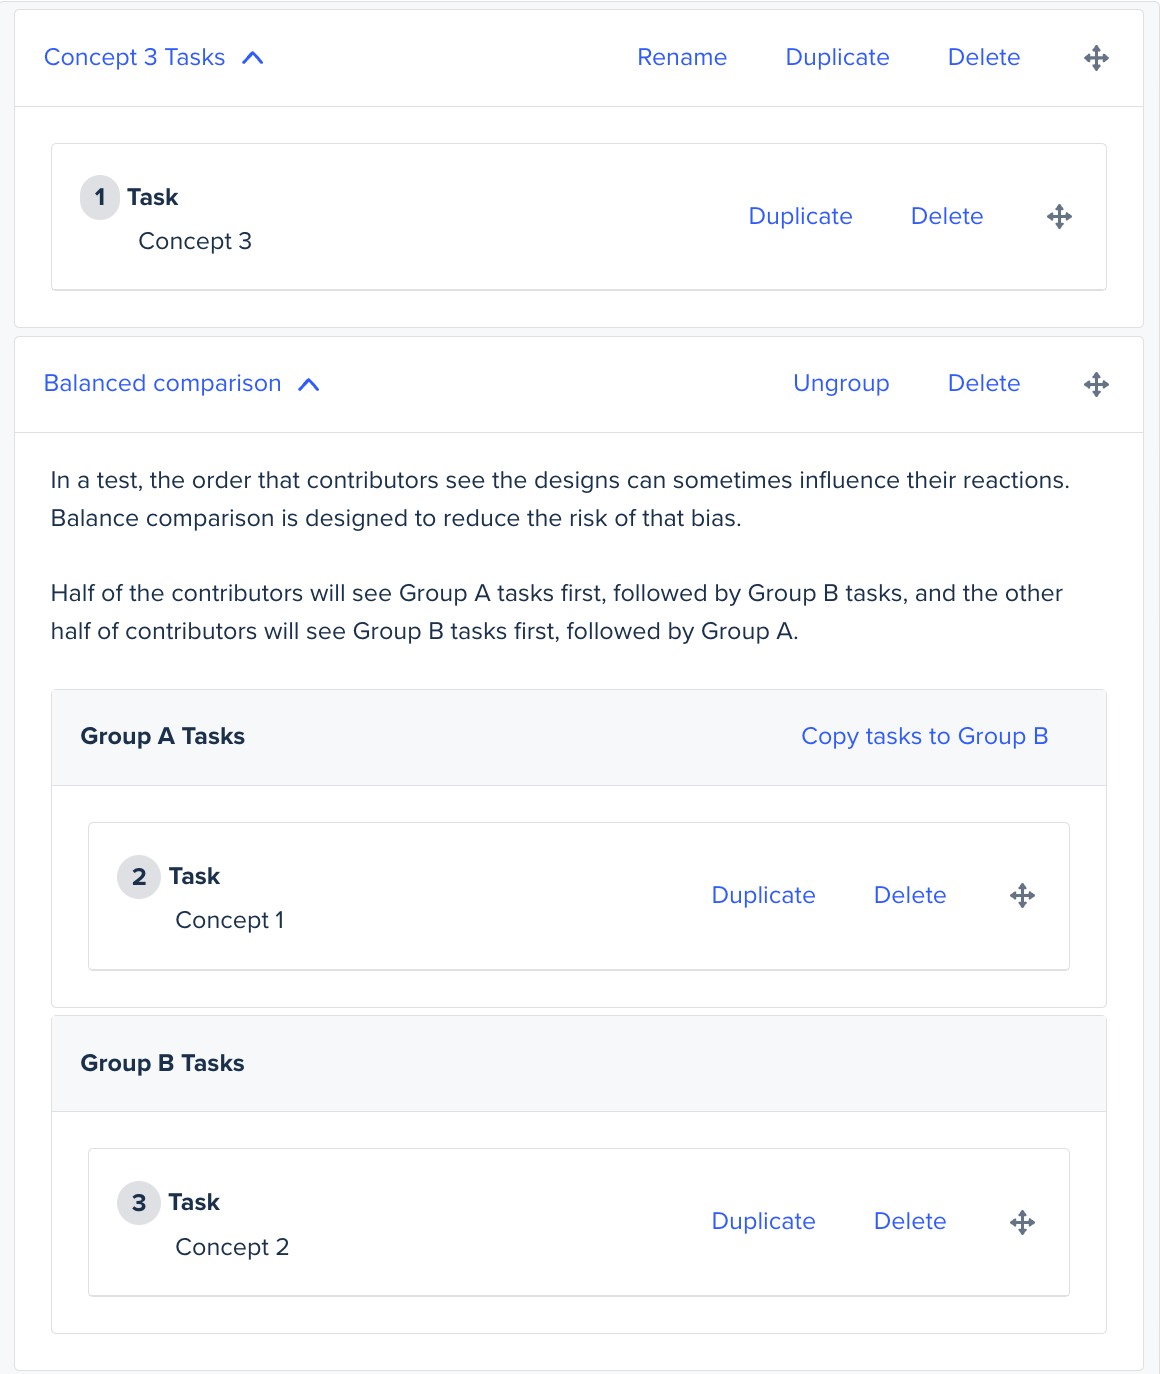Image resolution: width=1170 pixels, height=1374 pixels.
Task: Duplicate the Concept 3 task
Action: tap(800, 217)
